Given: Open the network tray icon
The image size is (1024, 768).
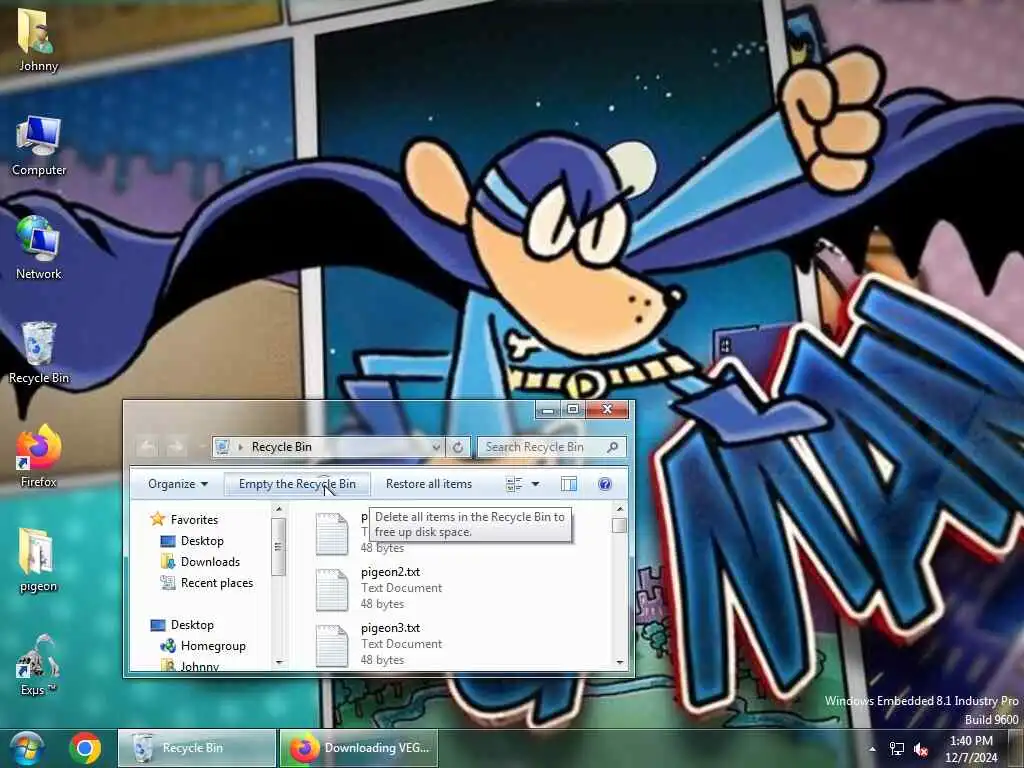Looking at the screenshot, I should point(897,749).
